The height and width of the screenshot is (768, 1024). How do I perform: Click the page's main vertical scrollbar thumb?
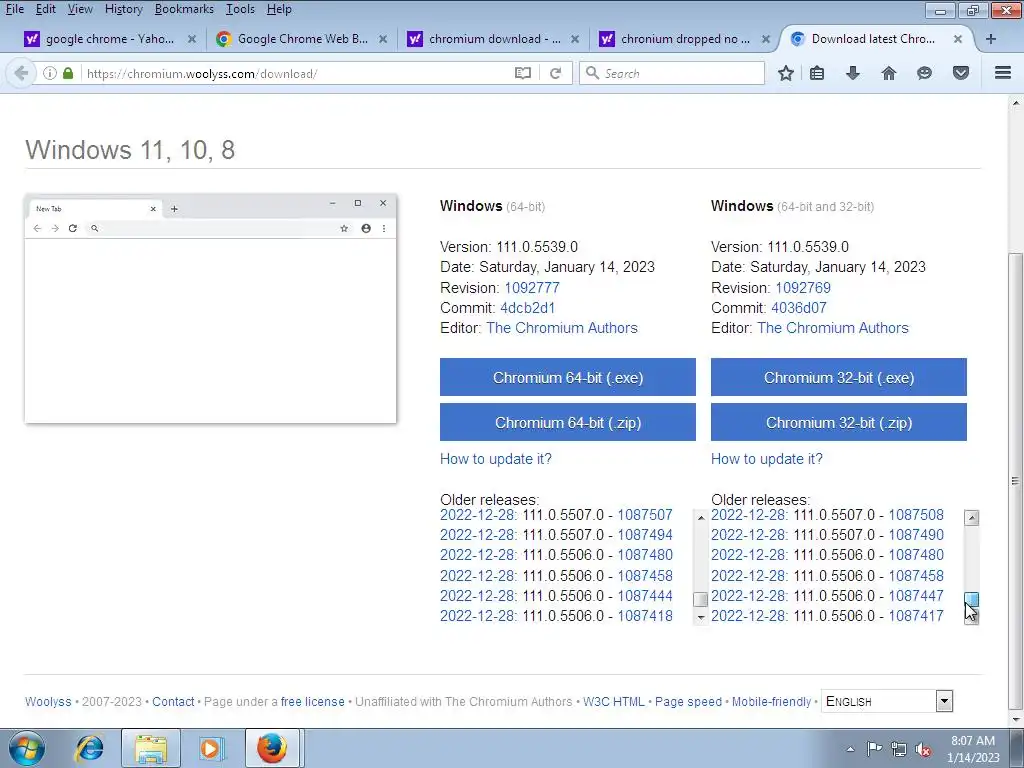(x=1016, y=483)
